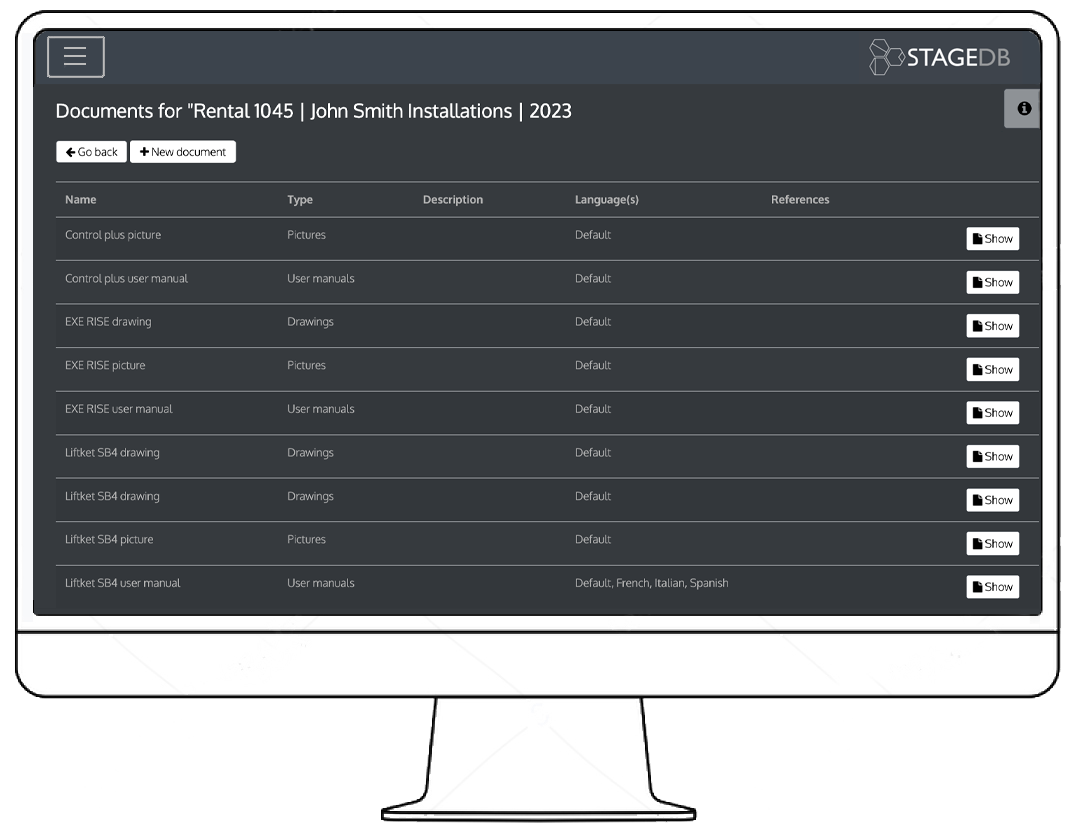Select the 'EXE RISE drawing' name cell
Screen dimensions: 1073x833
(108, 322)
